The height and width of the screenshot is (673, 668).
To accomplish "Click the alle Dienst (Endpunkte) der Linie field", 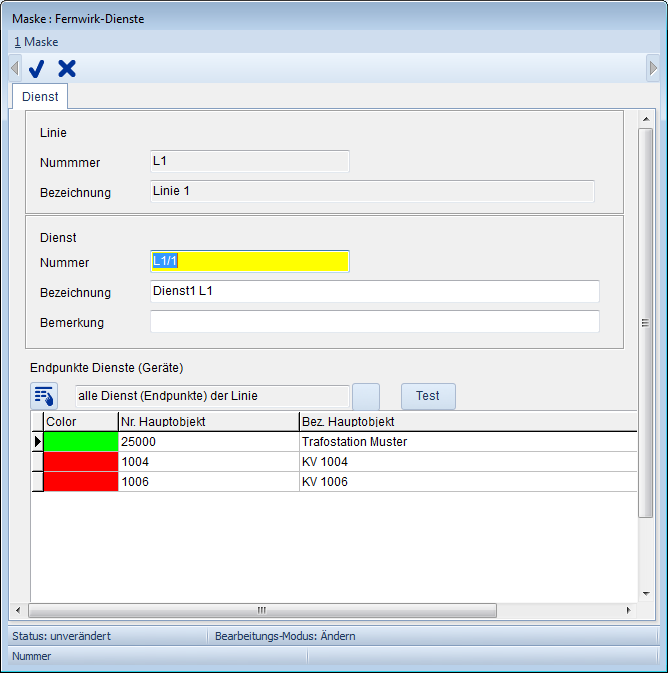I will (x=212, y=396).
